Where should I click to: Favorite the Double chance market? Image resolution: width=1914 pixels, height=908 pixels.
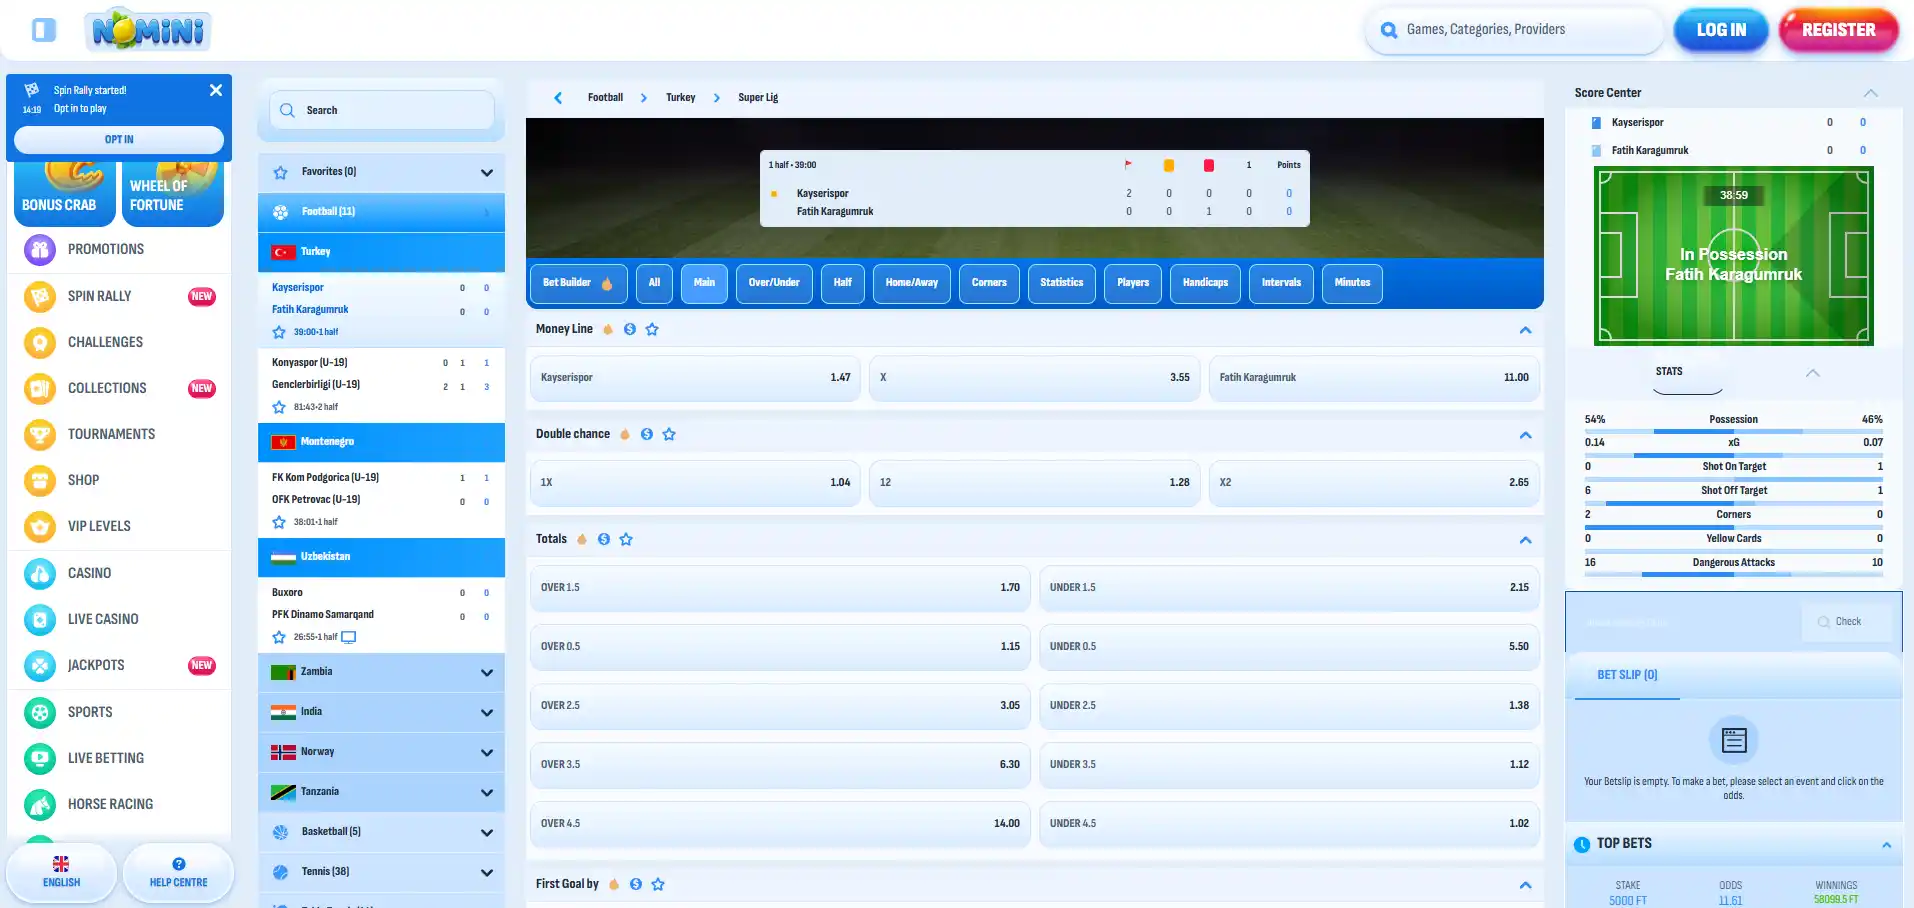(x=669, y=434)
